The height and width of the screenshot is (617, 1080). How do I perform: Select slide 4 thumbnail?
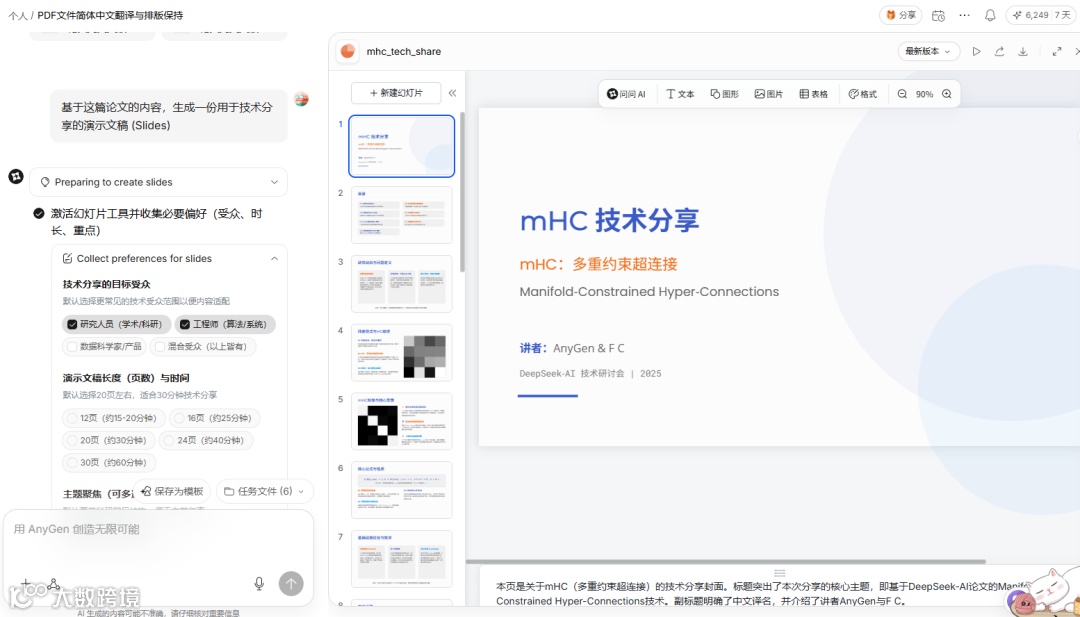click(402, 353)
